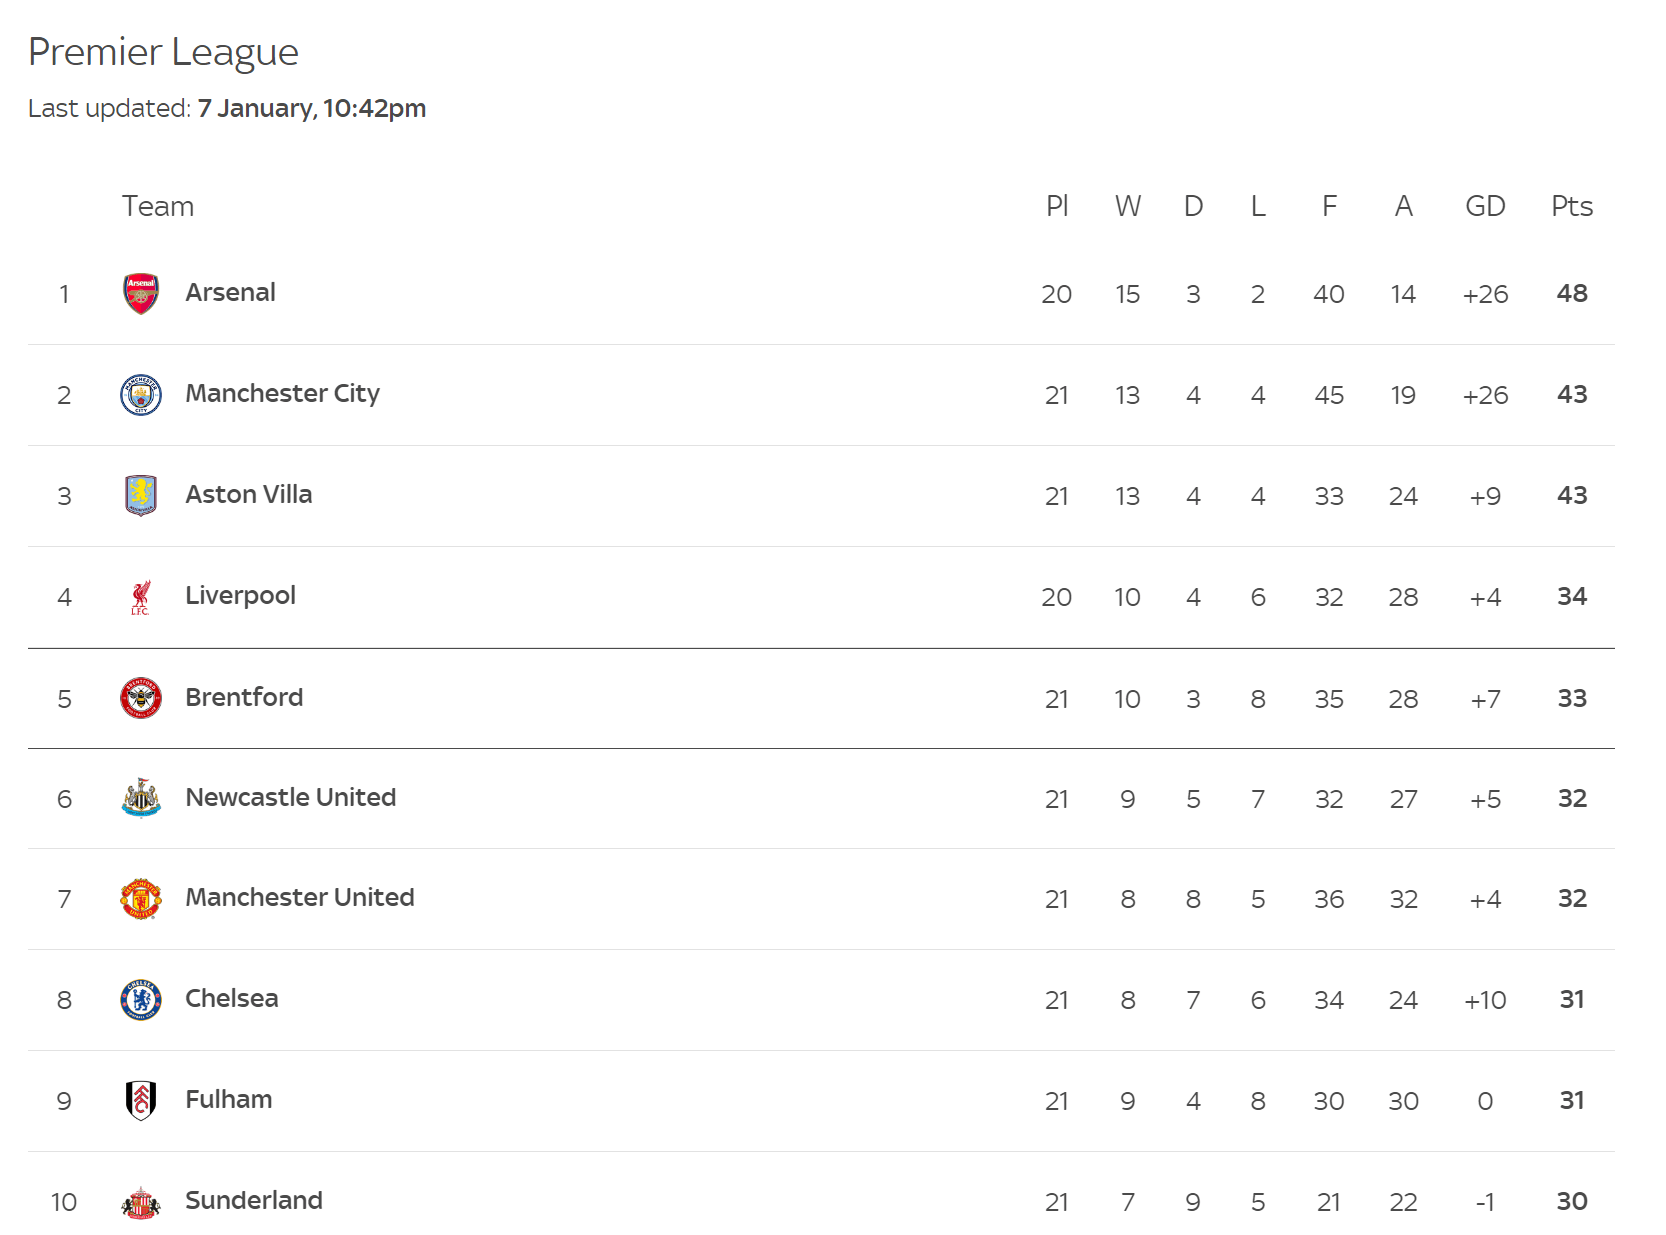
Task: Click the Sunderland club crest
Action: point(141,1202)
